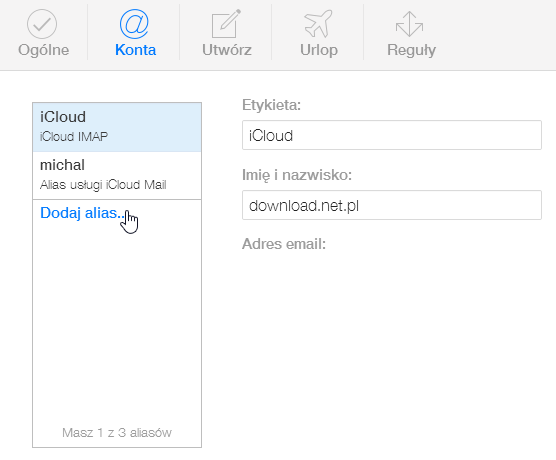Viewport: 556px width, 460px height.
Task: Click the Imię i nazwisko field
Action: (392, 205)
